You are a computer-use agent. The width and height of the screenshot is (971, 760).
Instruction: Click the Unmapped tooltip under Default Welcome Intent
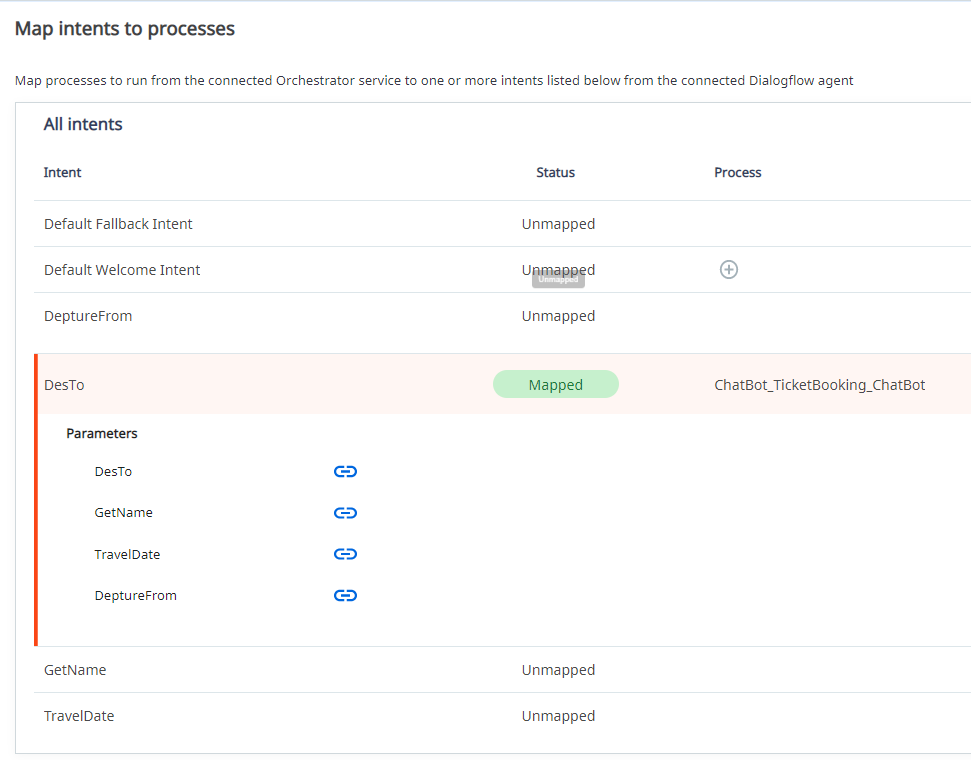[557, 279]
